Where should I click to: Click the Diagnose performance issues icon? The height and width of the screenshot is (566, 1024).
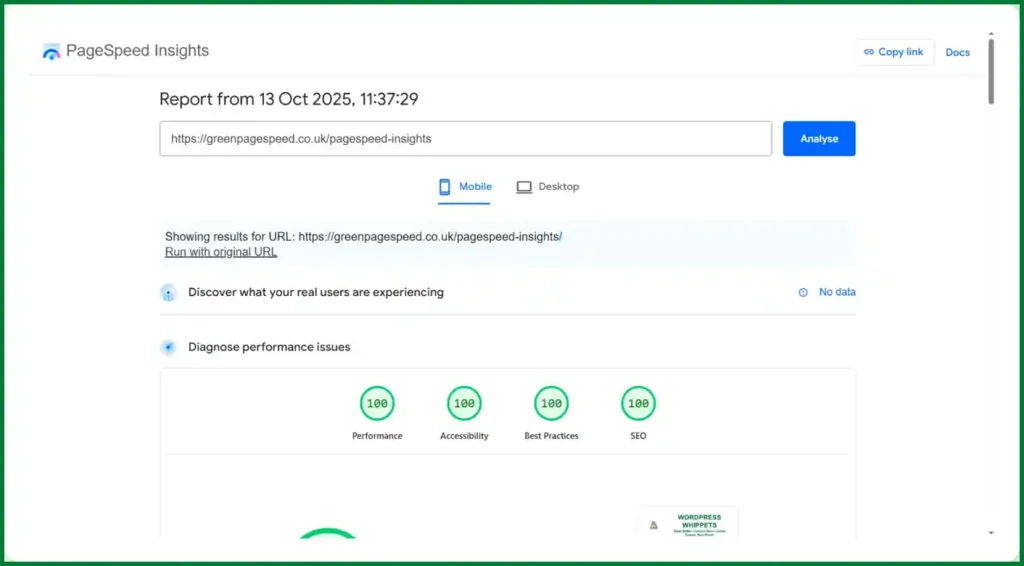pos(168,347)
